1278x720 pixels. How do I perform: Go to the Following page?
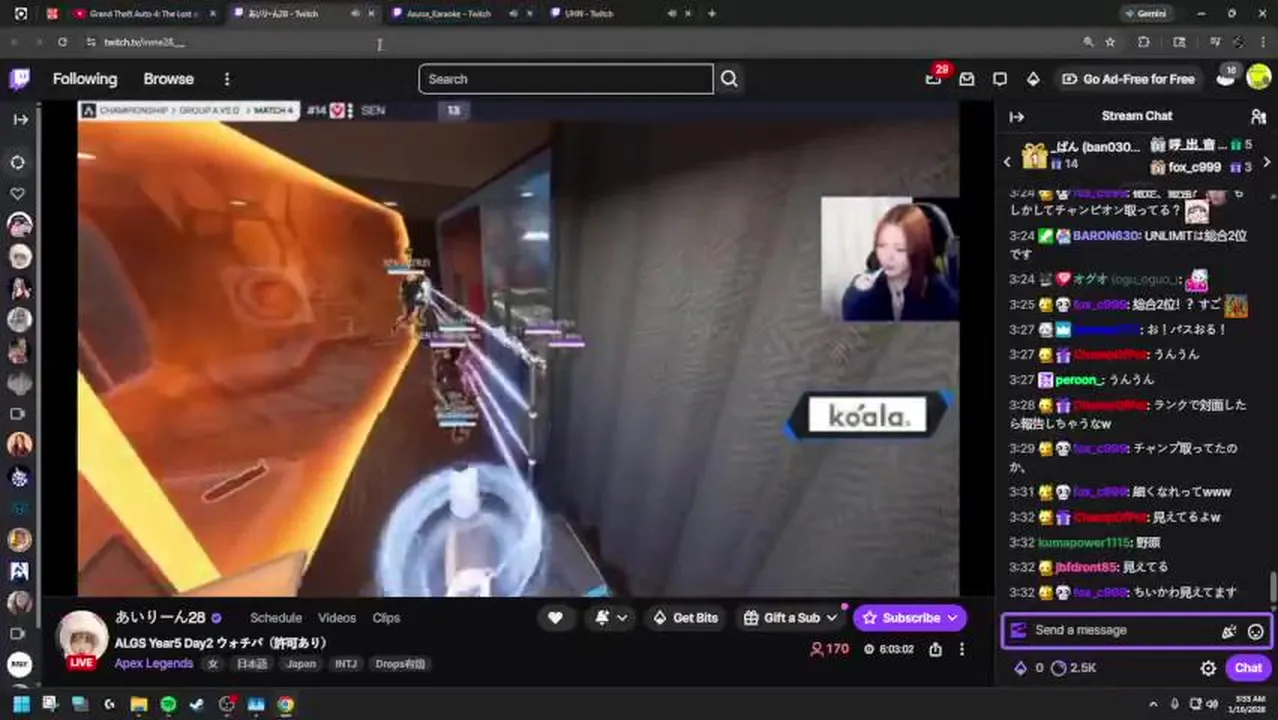tap(85, 79)
